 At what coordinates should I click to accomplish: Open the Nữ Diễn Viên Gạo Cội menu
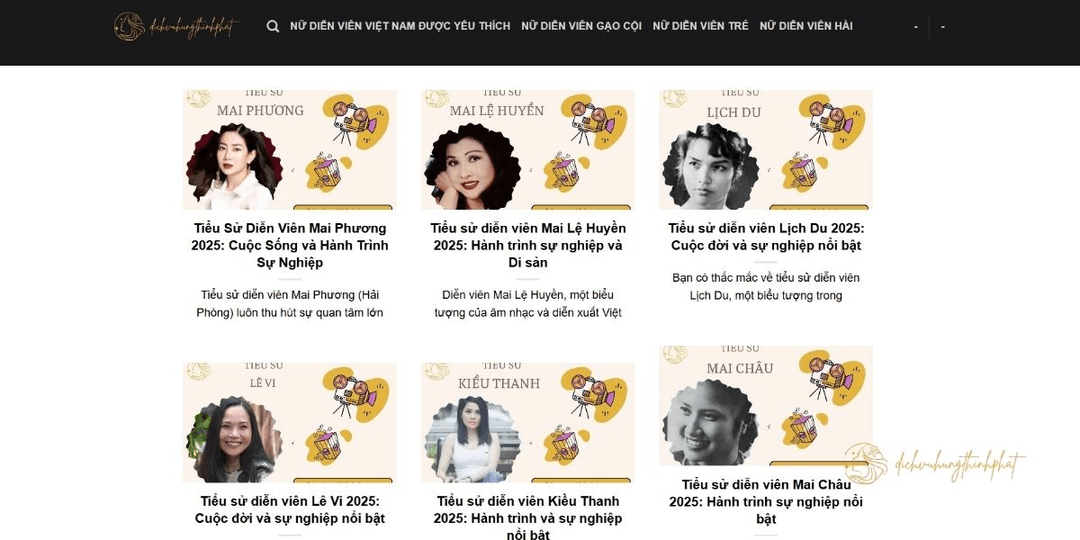click(581, 26)
